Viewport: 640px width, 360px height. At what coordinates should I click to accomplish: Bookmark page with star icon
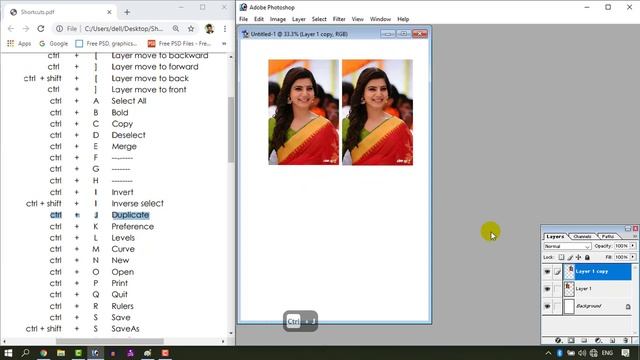tap(191, 29)
